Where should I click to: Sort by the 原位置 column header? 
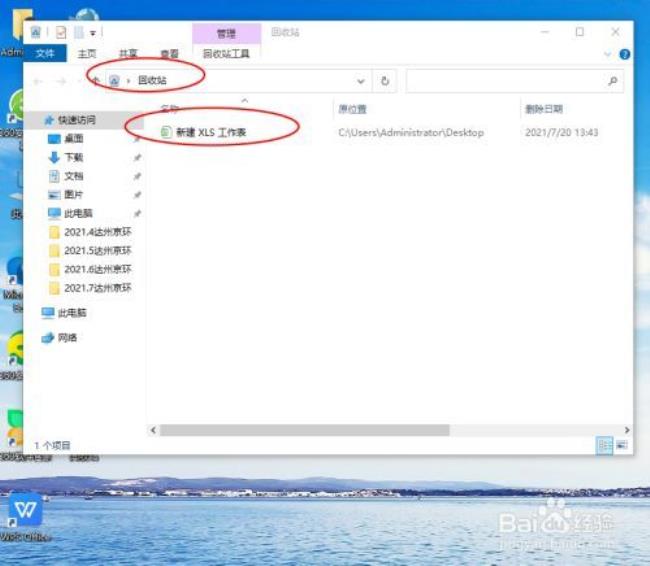point(352,109)
